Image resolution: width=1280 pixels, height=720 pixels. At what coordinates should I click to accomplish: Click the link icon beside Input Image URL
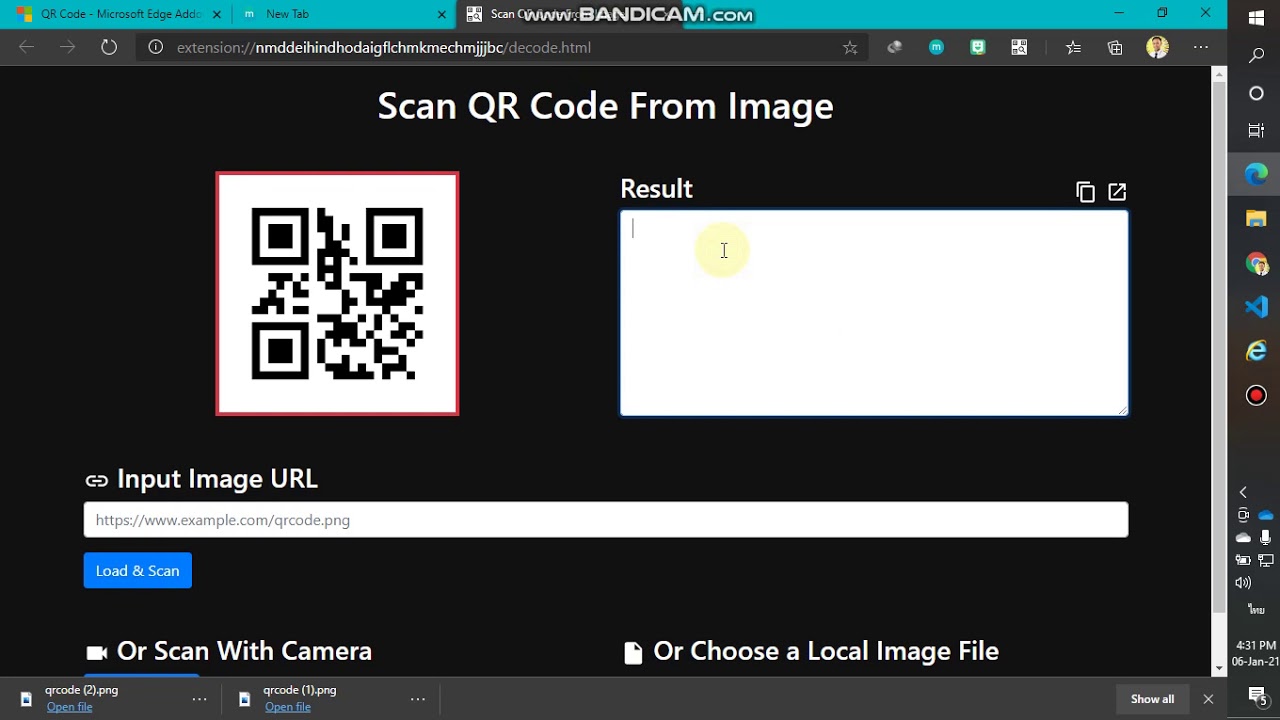pyautogui.click(x=96, y=481)
